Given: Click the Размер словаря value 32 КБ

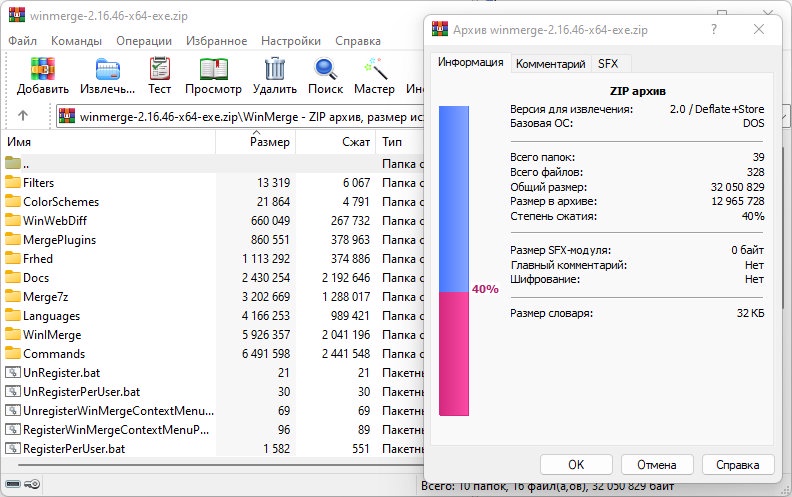Looking at the screenshot, I should tap(750, 313).
